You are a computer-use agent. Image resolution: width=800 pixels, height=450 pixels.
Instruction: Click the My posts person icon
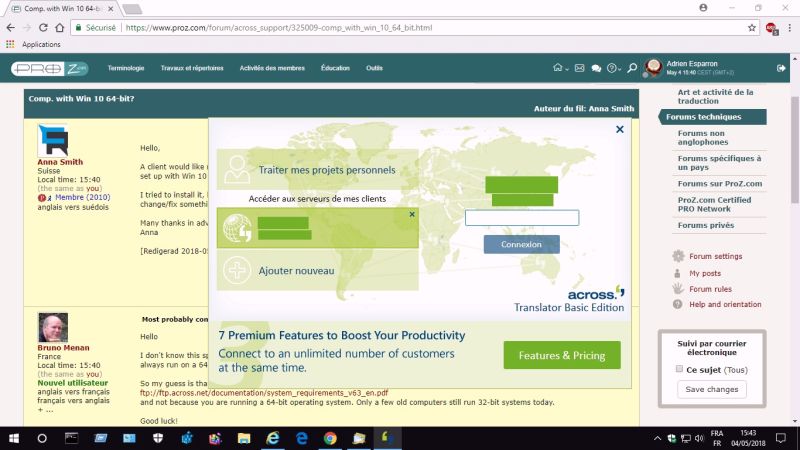(x=677, y=273)
